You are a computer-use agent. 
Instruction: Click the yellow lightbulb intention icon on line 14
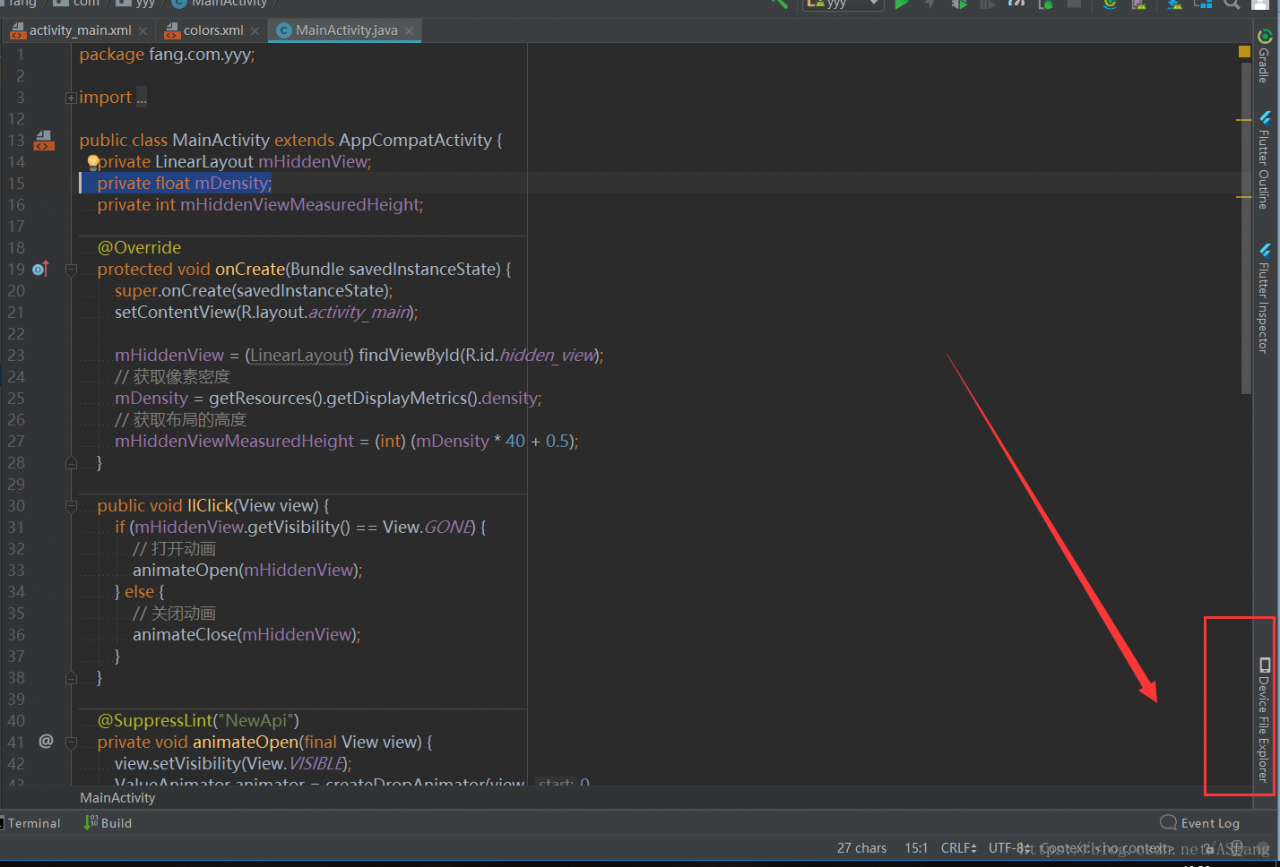pos(93,161)
